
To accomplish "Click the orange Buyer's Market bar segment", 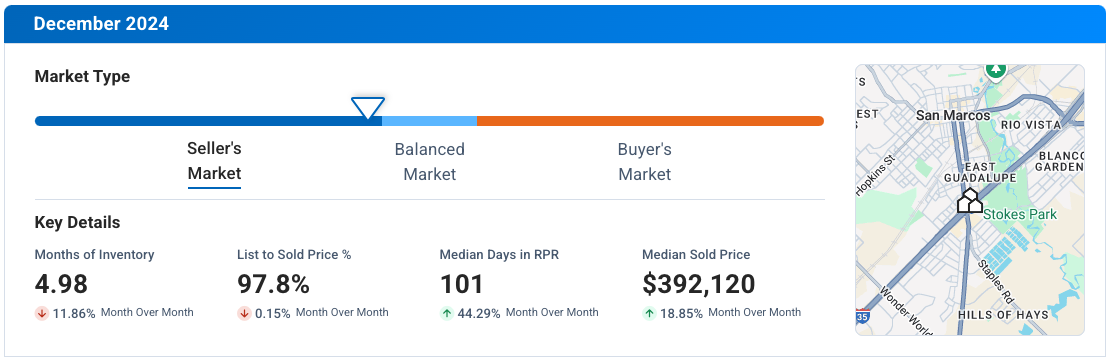I will 650,121.
